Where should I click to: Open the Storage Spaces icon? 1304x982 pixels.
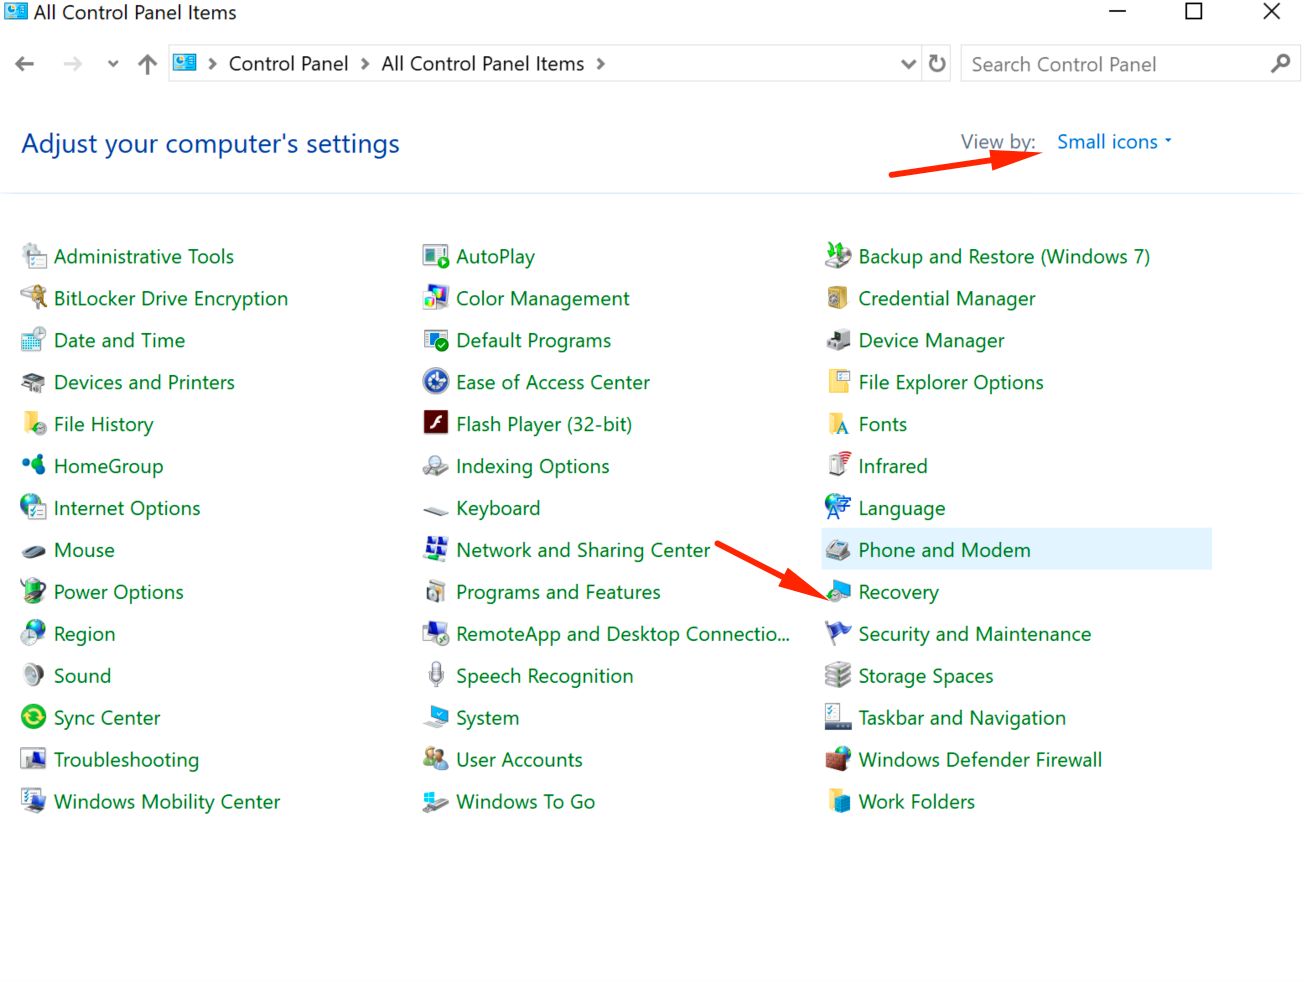point(838,676)
